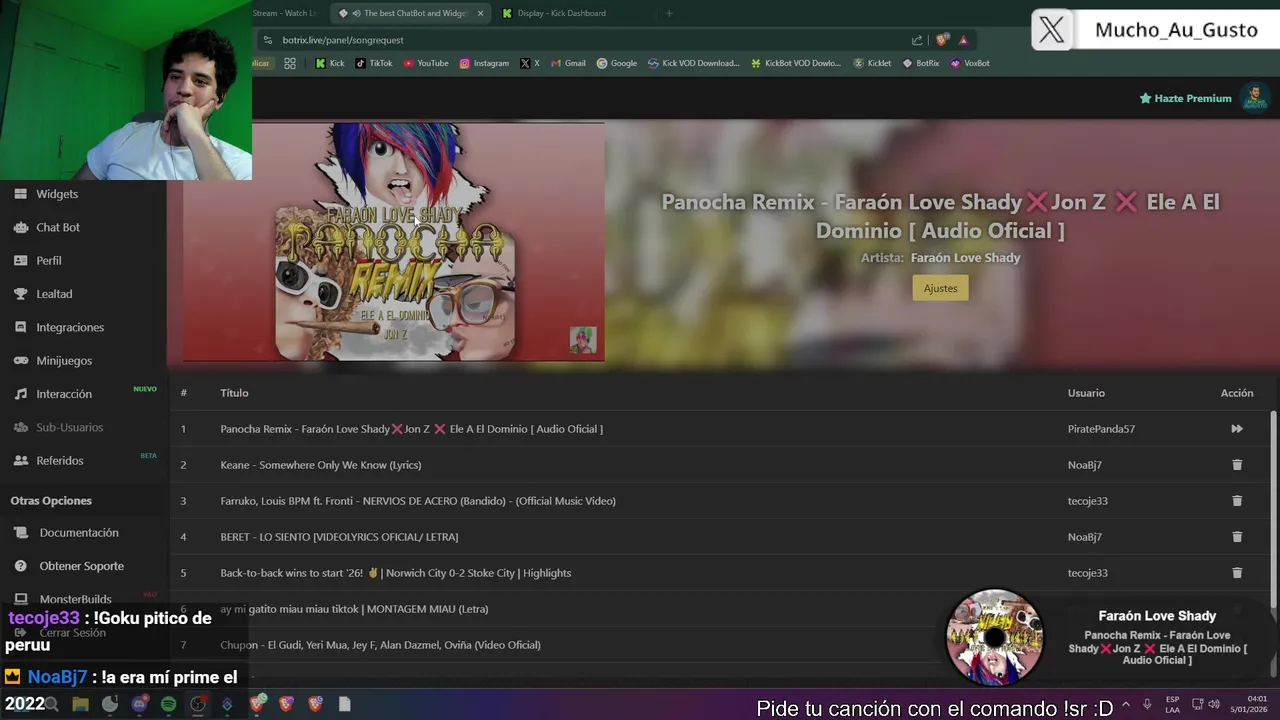The height and width of the screenshot is (720, 1280).
Task: Open the Instagram bookmark
Action: click(x=484, y=63)
